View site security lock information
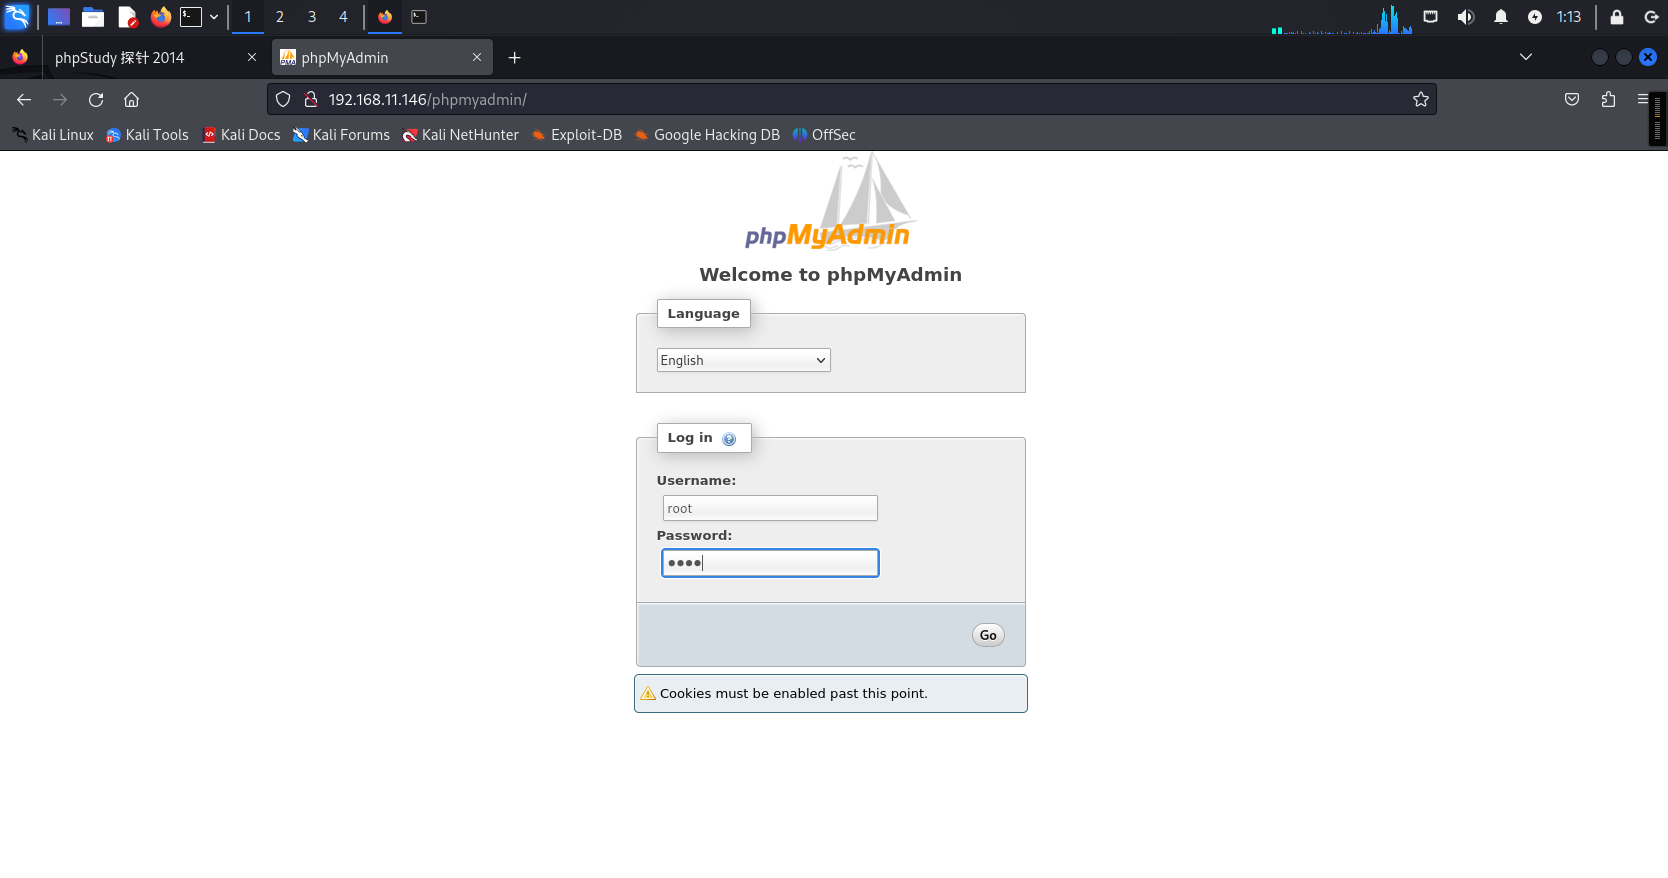 (x=311, y=100)
